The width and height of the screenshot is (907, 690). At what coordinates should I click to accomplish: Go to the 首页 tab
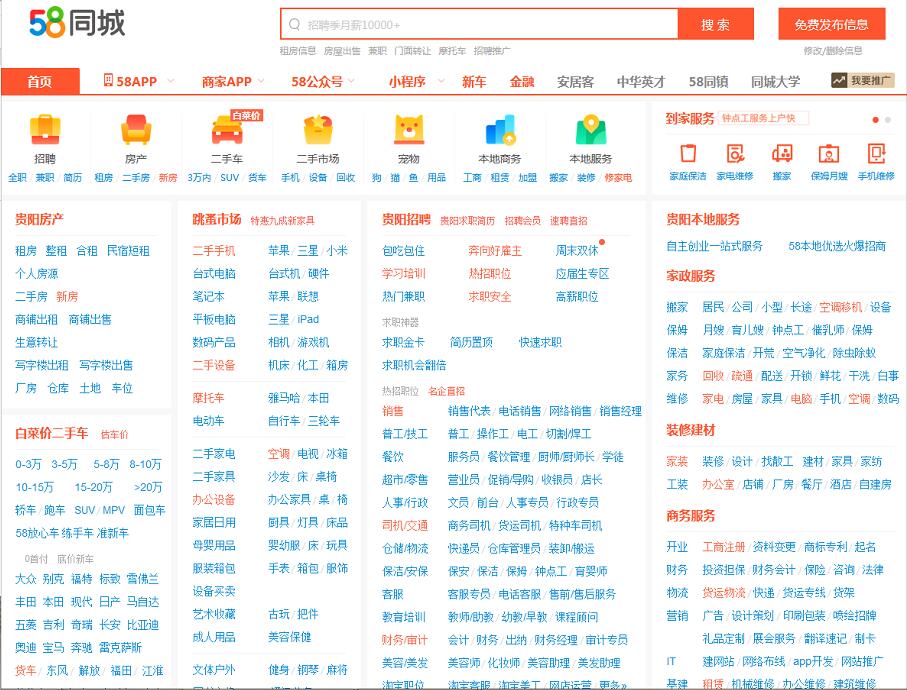[x=40, y=82]
